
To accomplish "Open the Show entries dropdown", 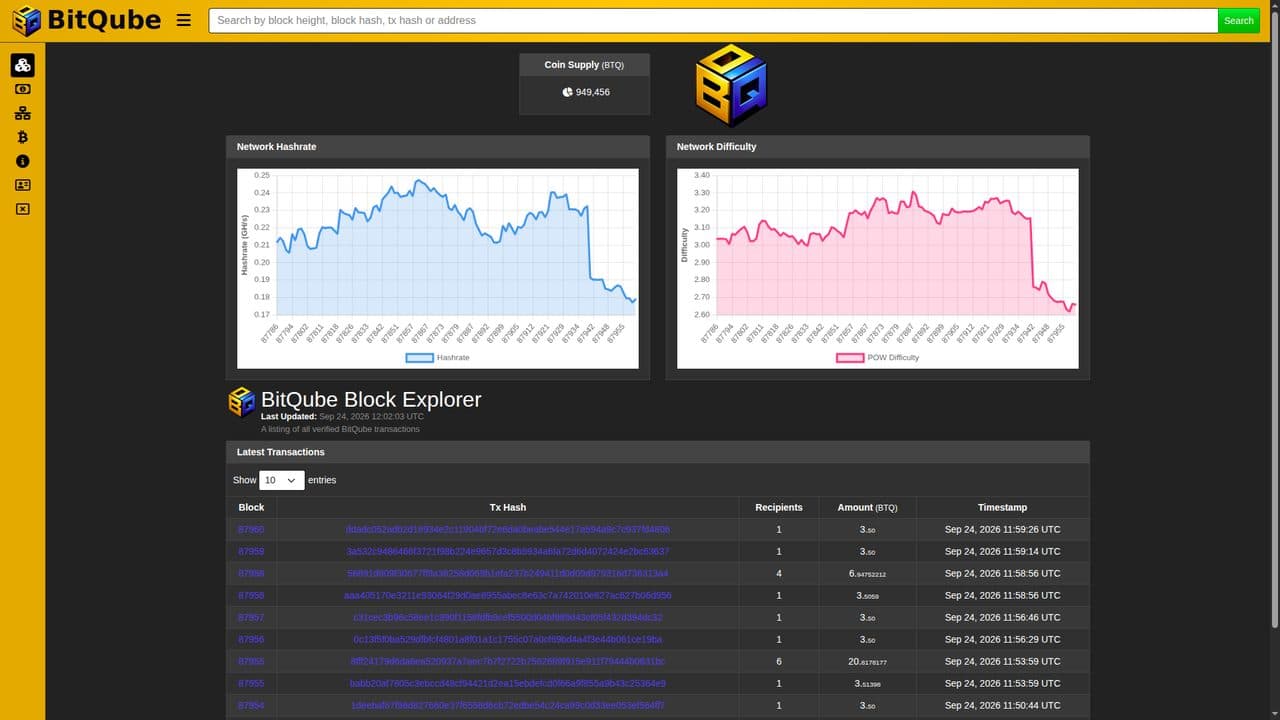I will (x=281, y=480).
